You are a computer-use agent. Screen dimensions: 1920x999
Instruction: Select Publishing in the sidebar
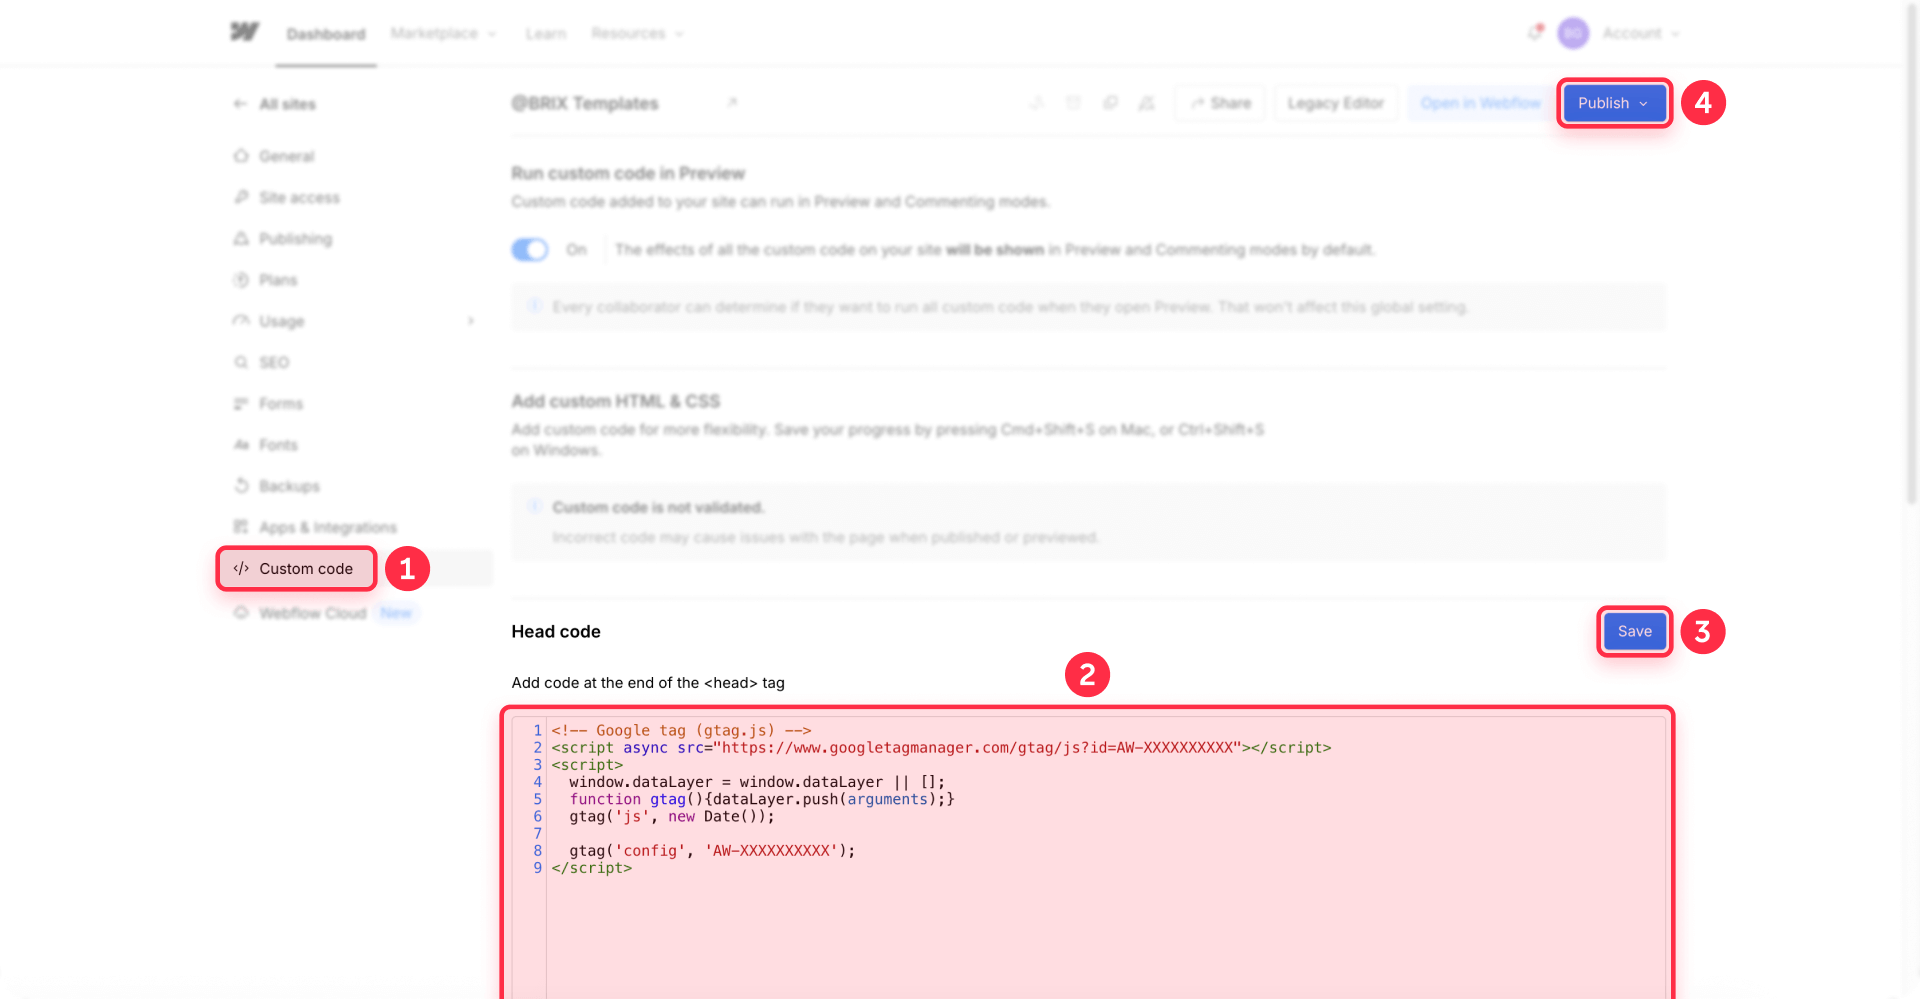click(295, 238)
